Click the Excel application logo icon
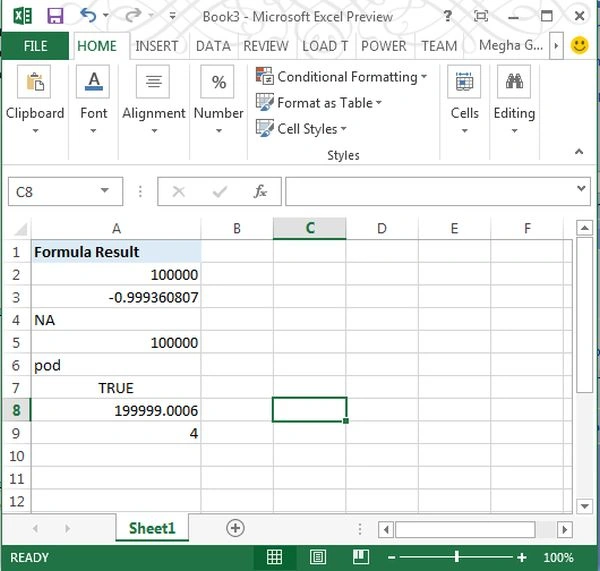The height and width of the screenshot is (571, 600). click(23, 16)
